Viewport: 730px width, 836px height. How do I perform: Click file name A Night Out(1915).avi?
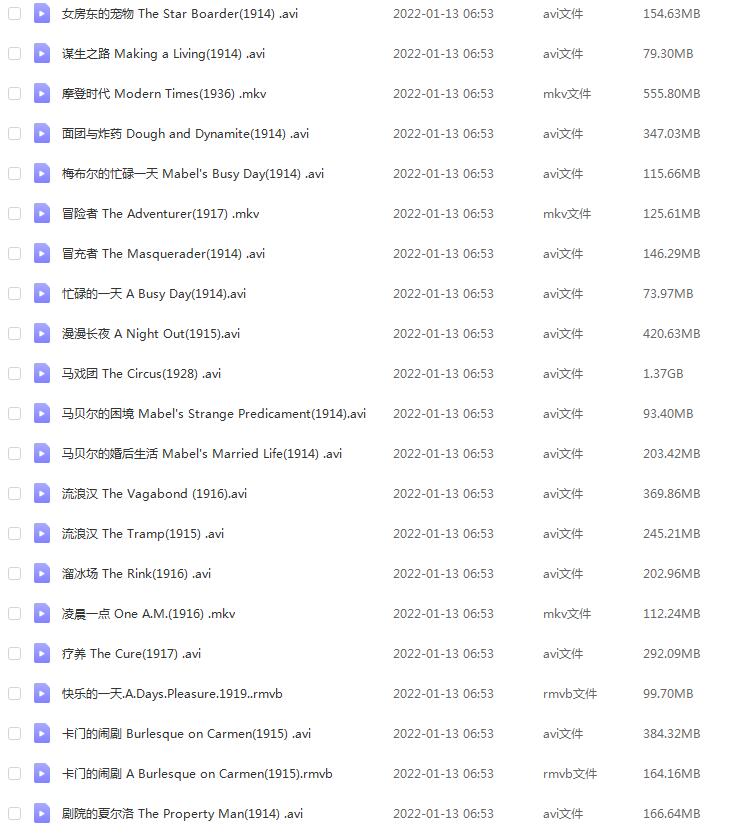point(151,334)
